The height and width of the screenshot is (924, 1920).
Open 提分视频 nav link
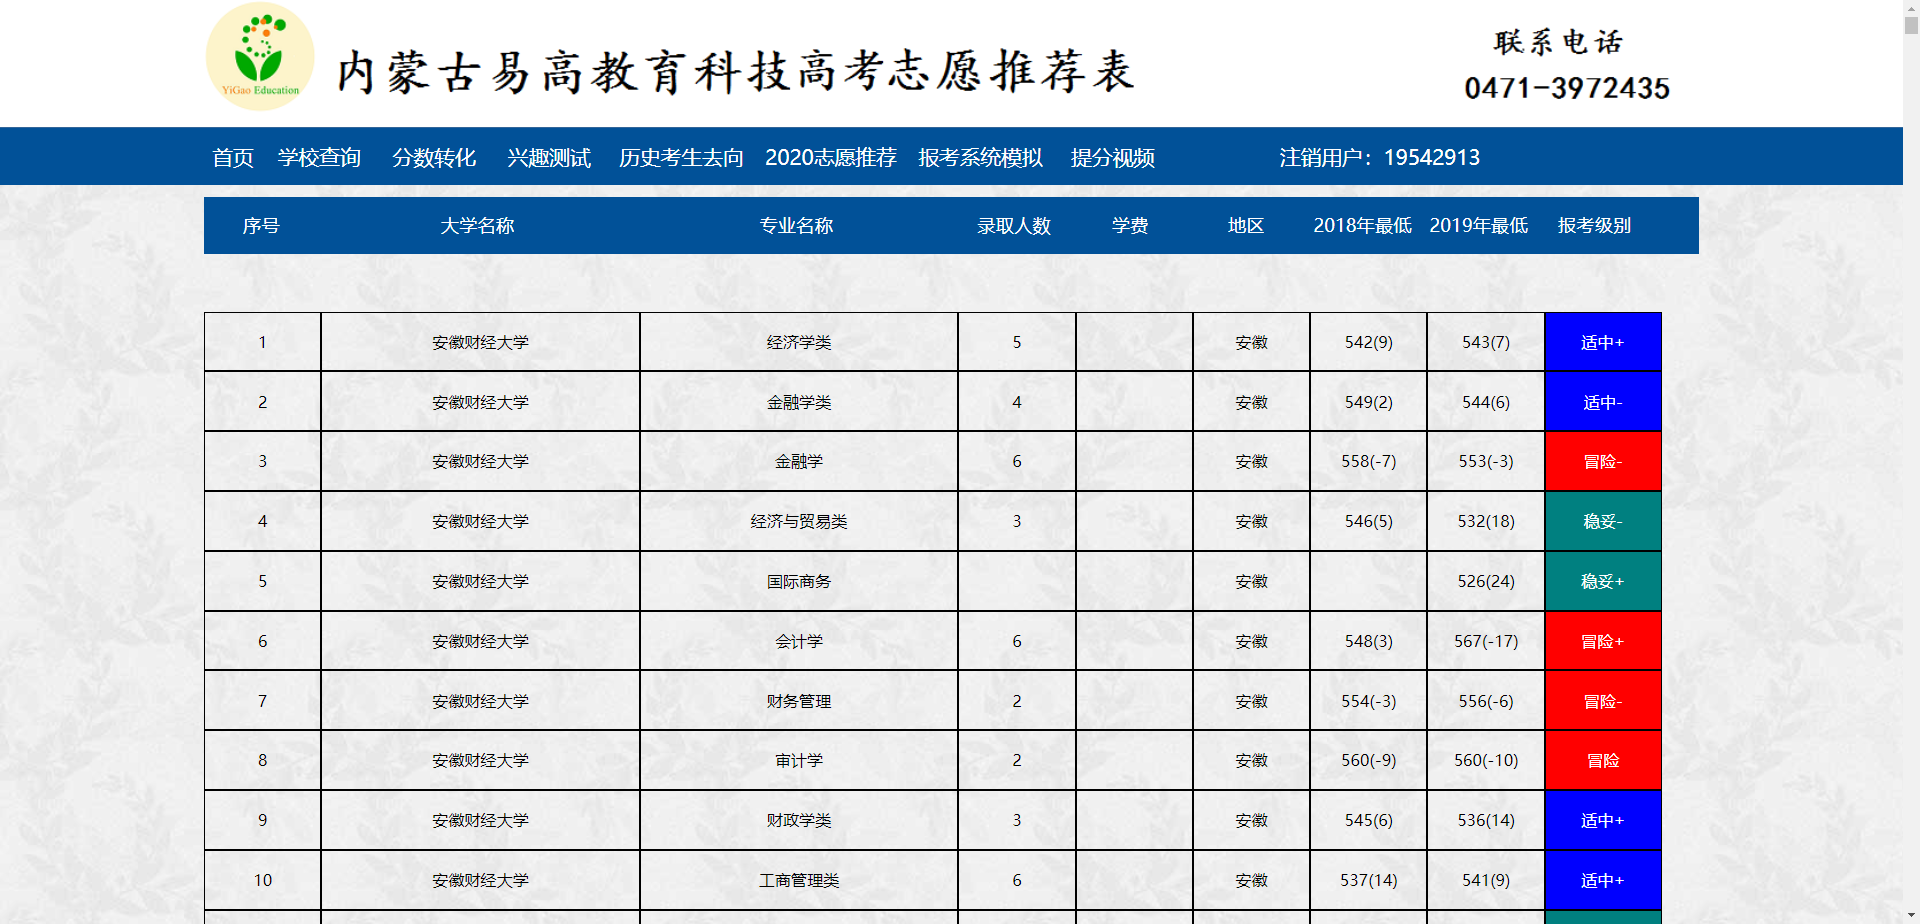[1113, 158]
